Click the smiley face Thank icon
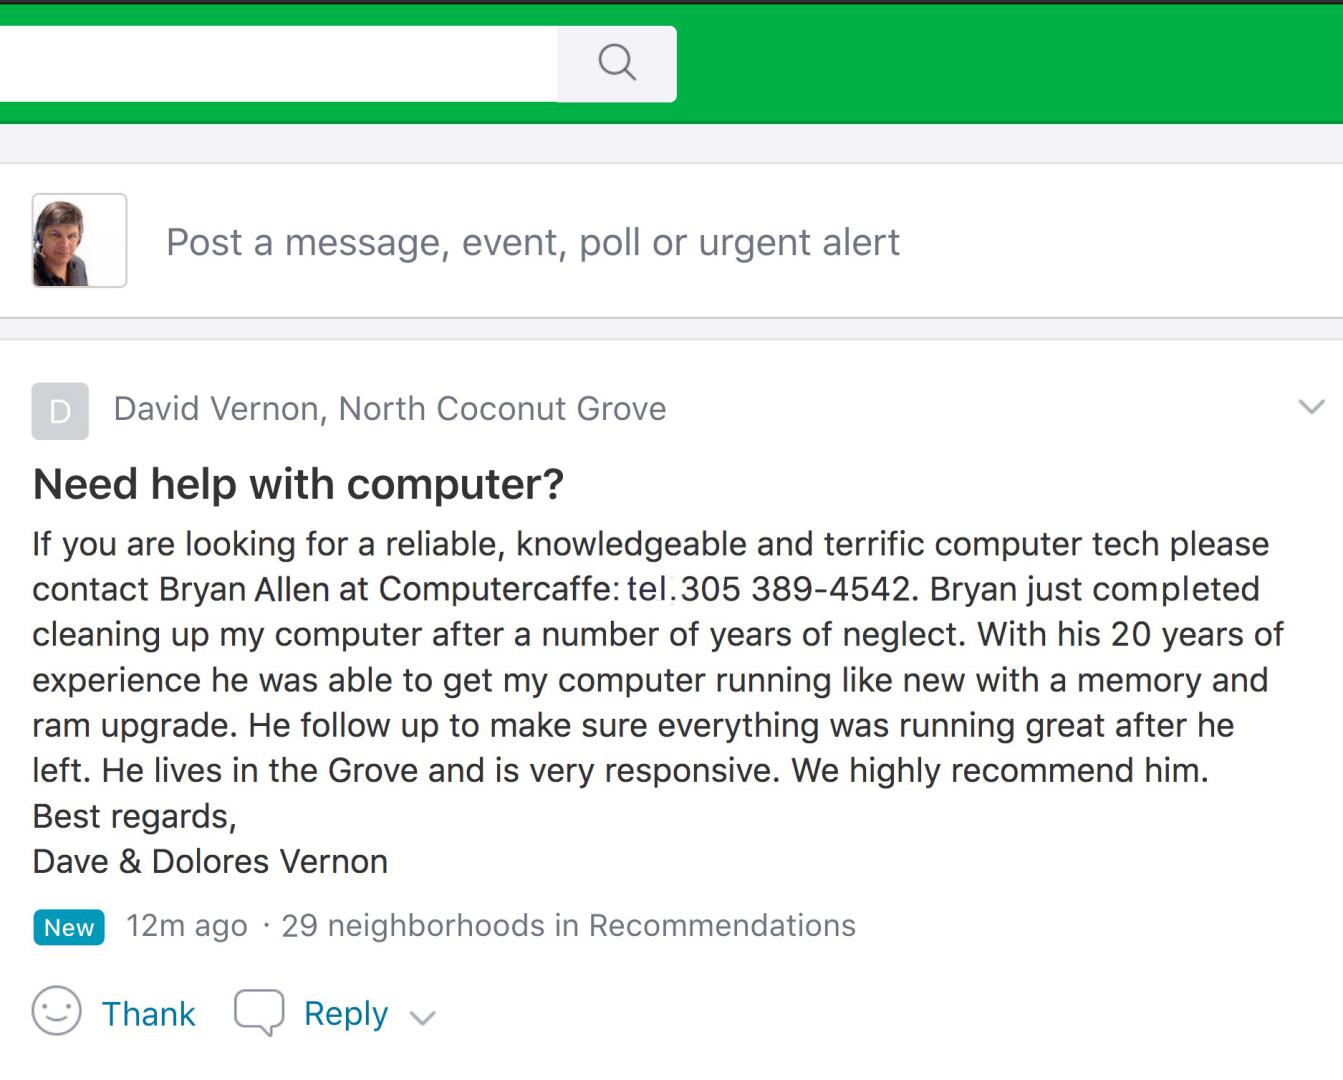 [x=57, y=1011]
